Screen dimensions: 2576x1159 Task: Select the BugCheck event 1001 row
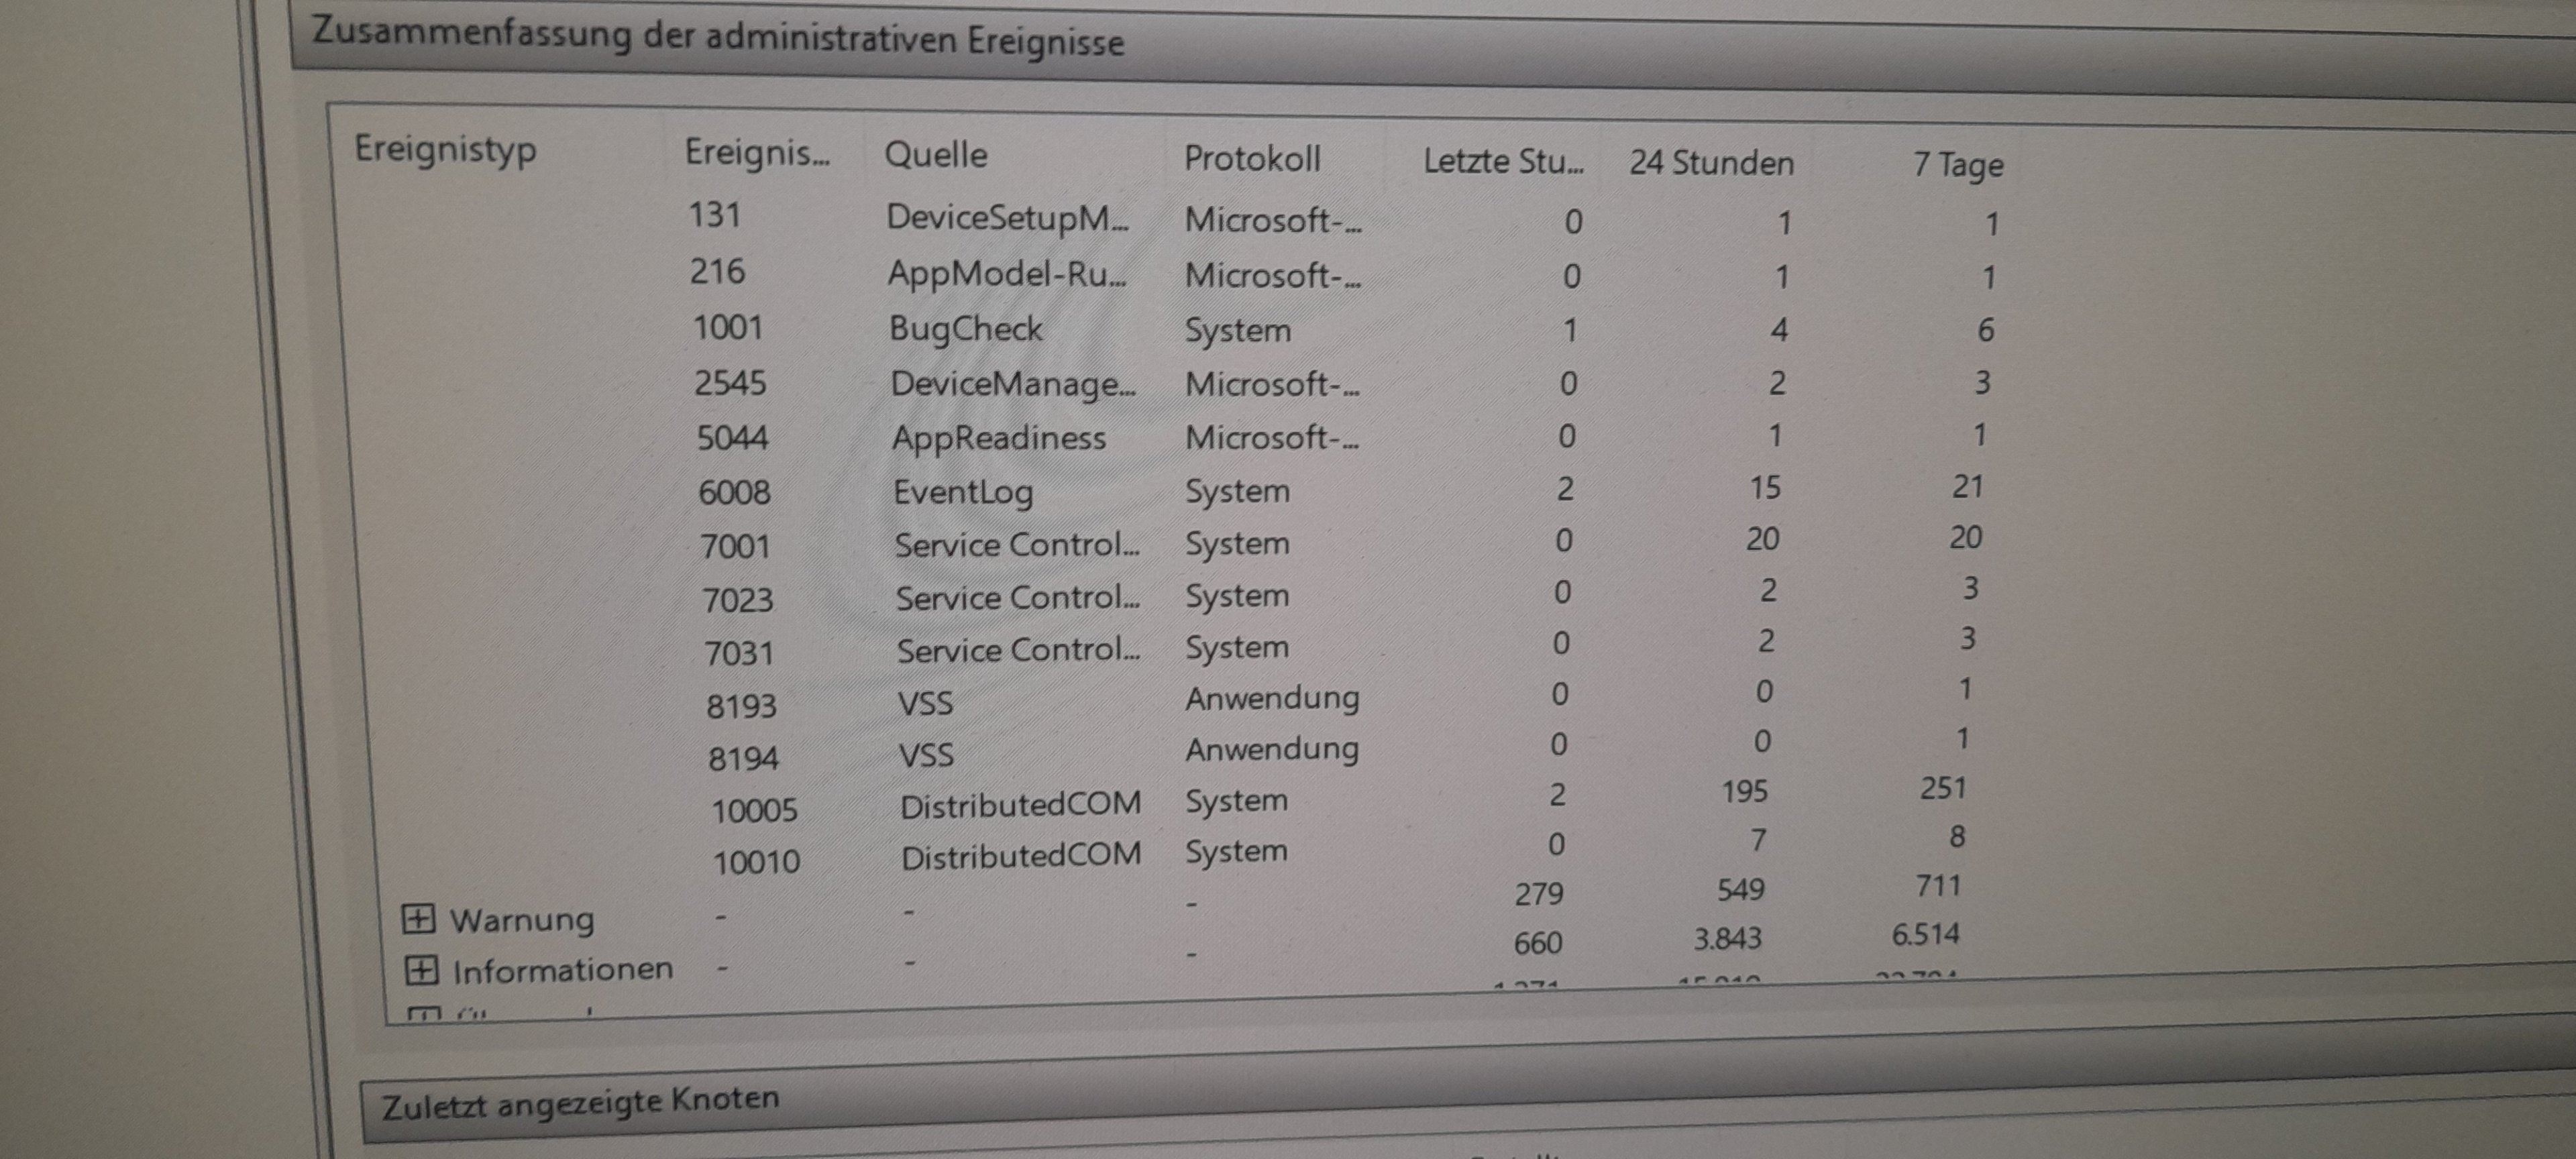(x=965, y=329)
